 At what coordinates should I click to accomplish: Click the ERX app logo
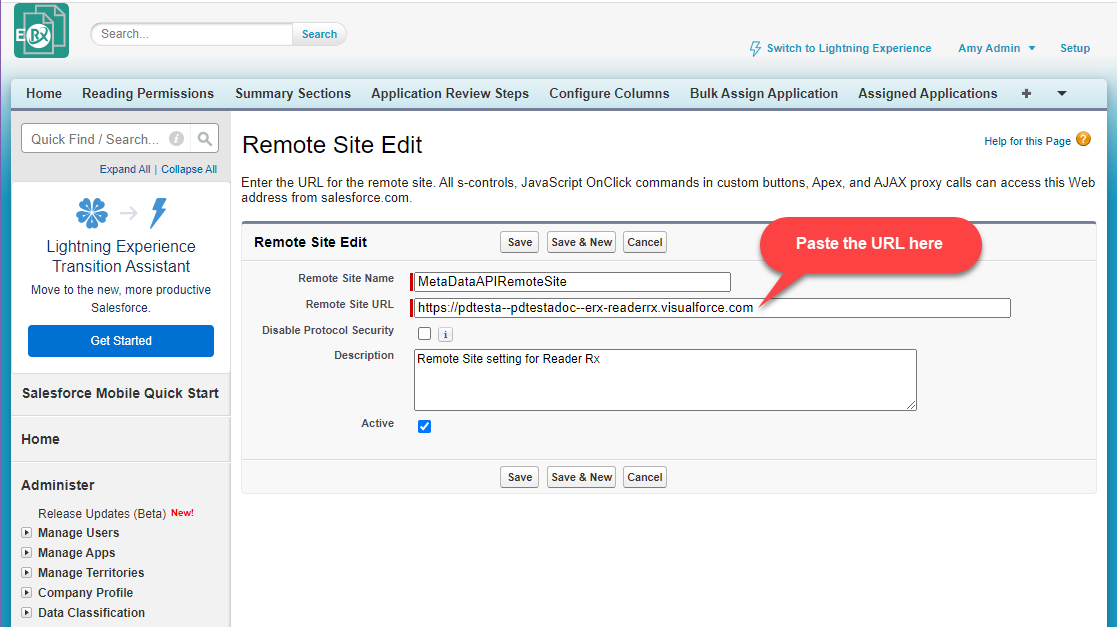(41, 31)
